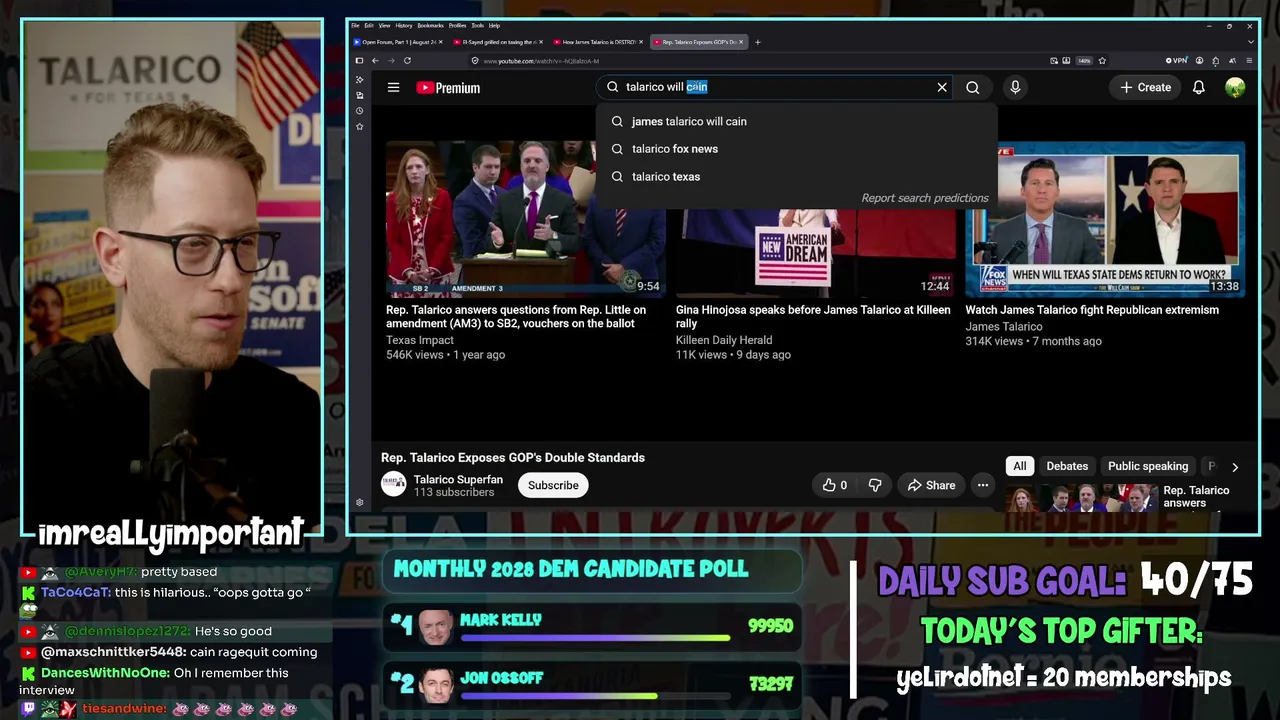Open Talarico Superfan channel name
Screen dimensions: 1280x720
point(458,479)
